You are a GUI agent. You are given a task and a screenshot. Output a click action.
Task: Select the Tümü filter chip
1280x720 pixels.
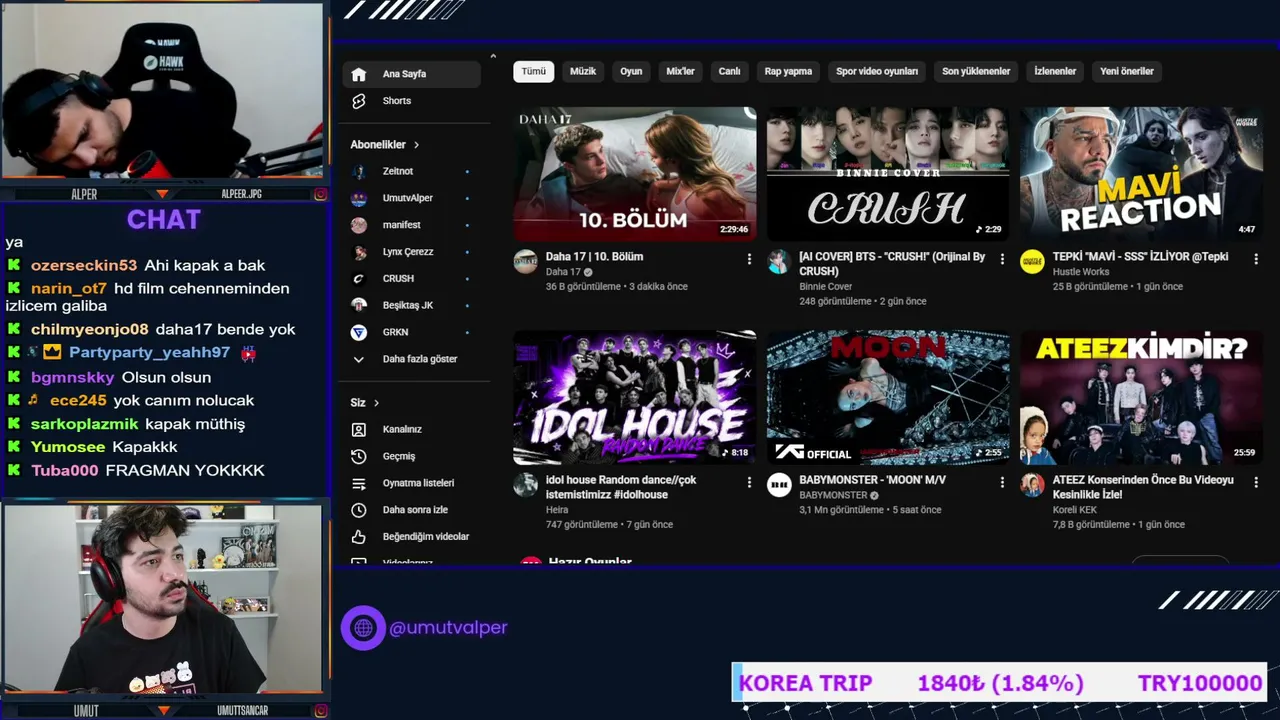pos(534,71)
